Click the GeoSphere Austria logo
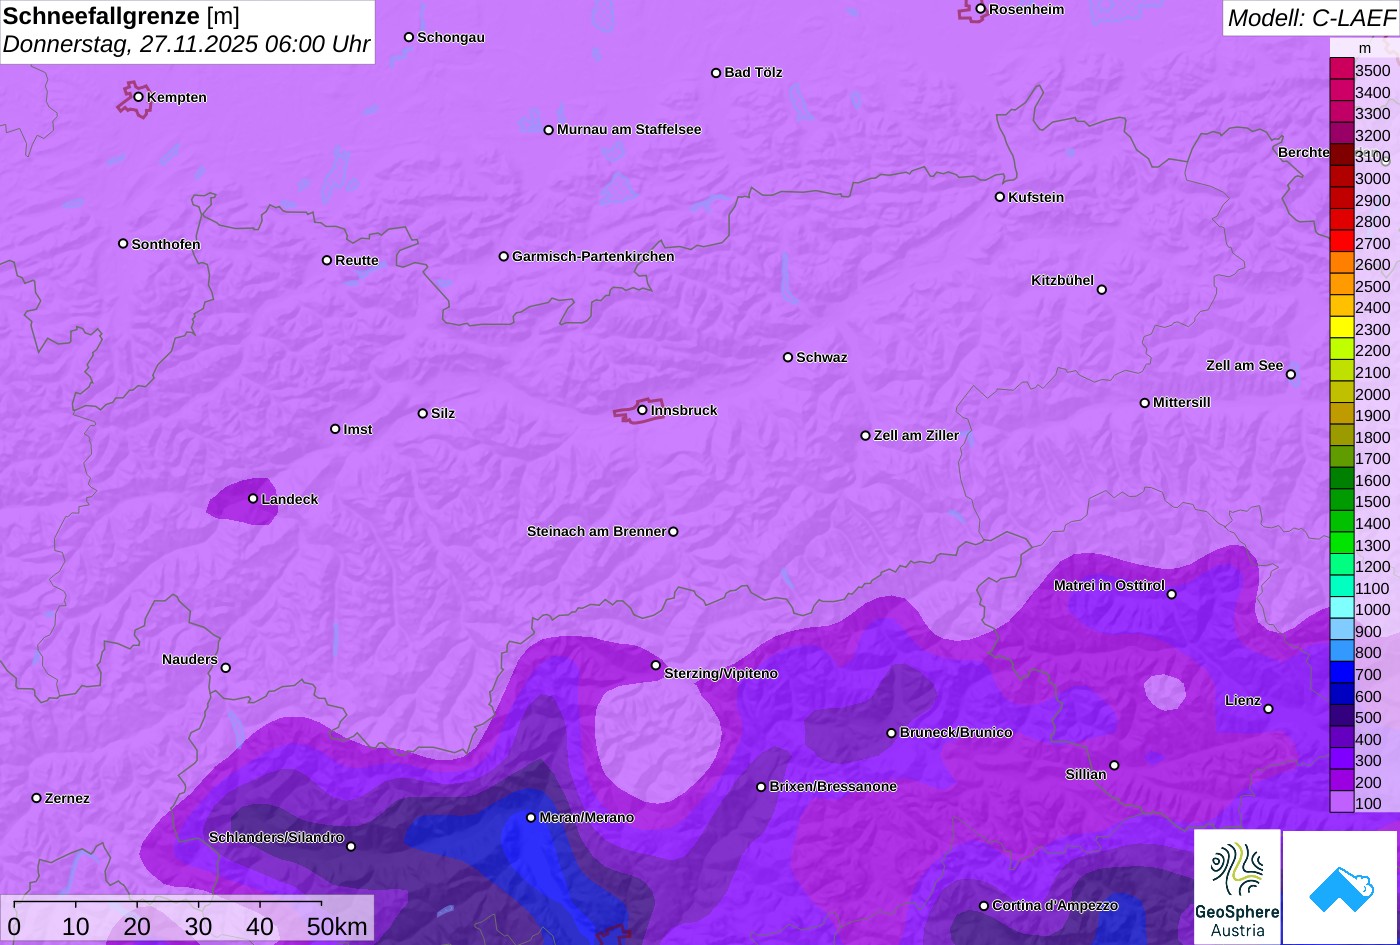The image size is (1400, 945). coord(1237,886)
